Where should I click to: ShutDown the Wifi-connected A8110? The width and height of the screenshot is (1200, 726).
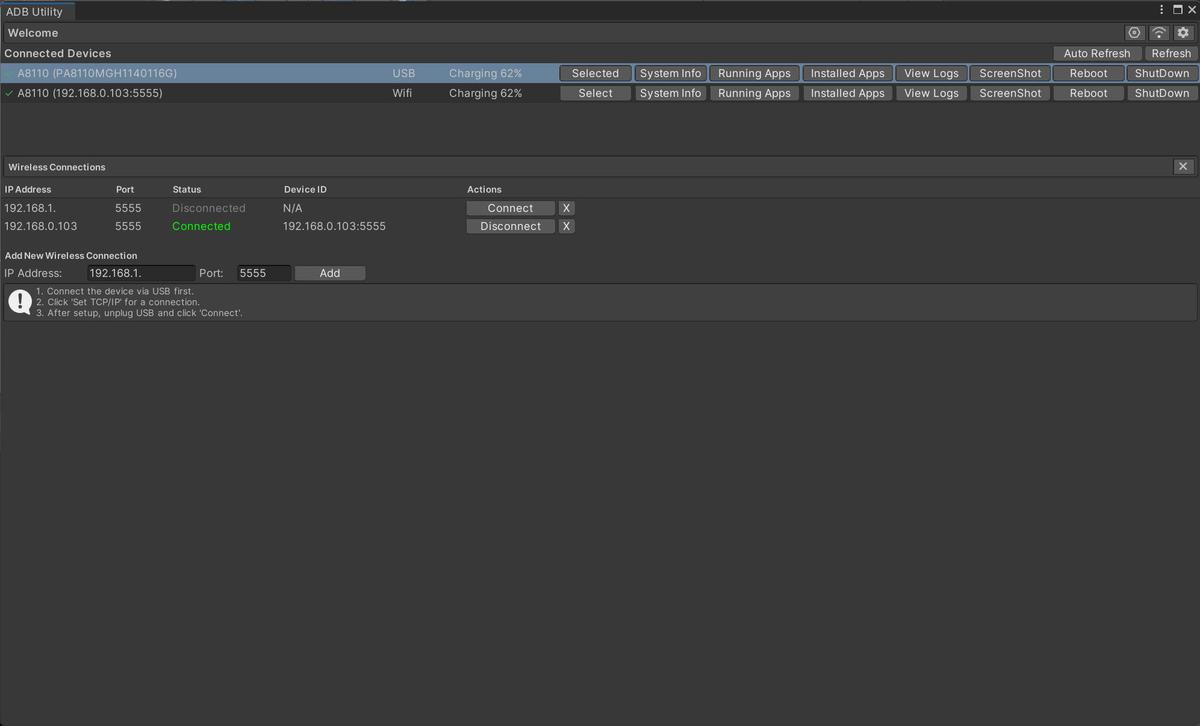(x=1162, y=93)
